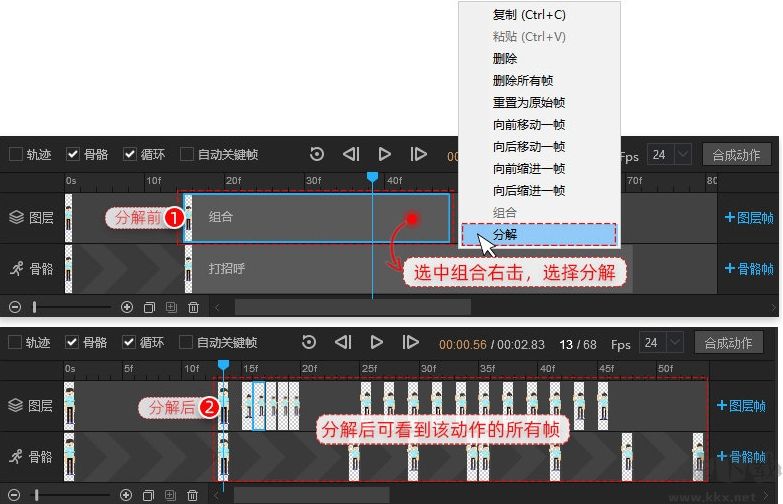Viewport: 783px width, 504px height.
Task: Select first frame thumbnail in upper 图层 track
Action: [68, 218]
